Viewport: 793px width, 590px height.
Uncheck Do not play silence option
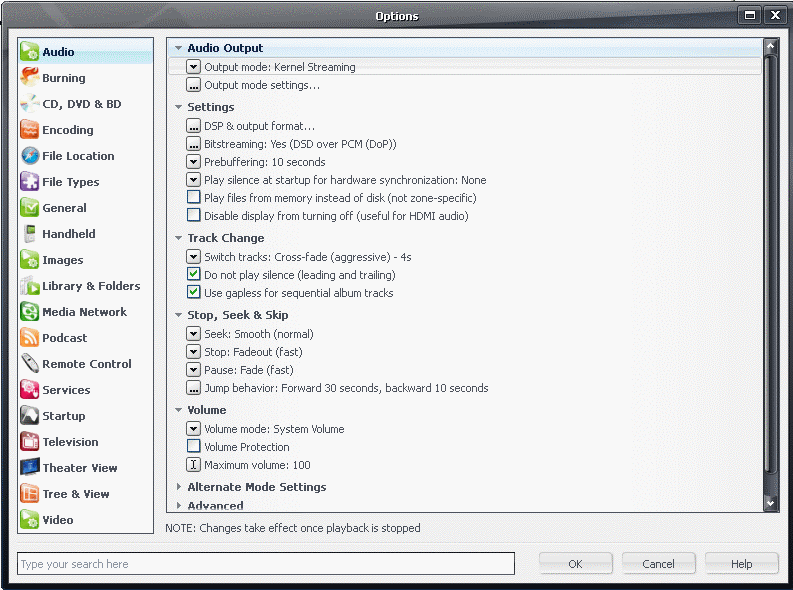[x=194, y=275]
